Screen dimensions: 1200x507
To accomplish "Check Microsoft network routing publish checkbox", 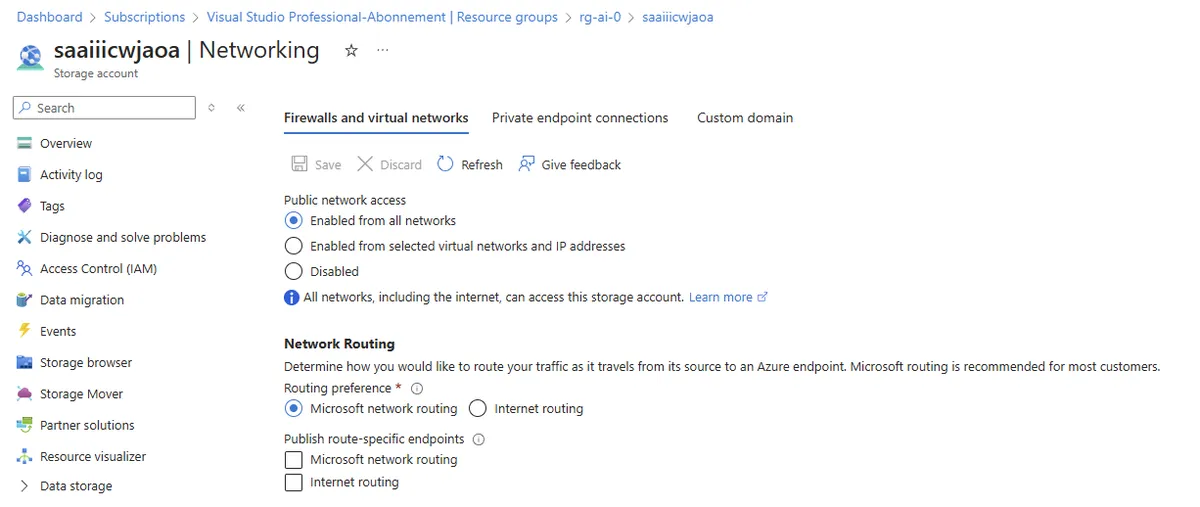I will click(x=293, y=460).
